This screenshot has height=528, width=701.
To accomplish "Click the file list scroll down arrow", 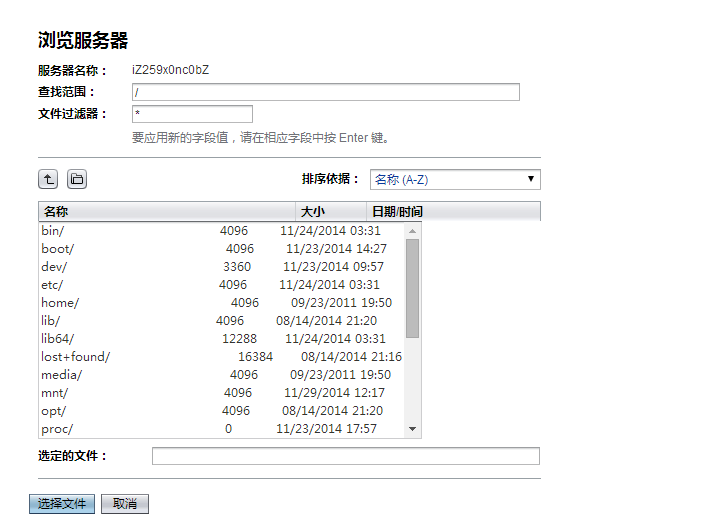I will click(x=412, y=429).
